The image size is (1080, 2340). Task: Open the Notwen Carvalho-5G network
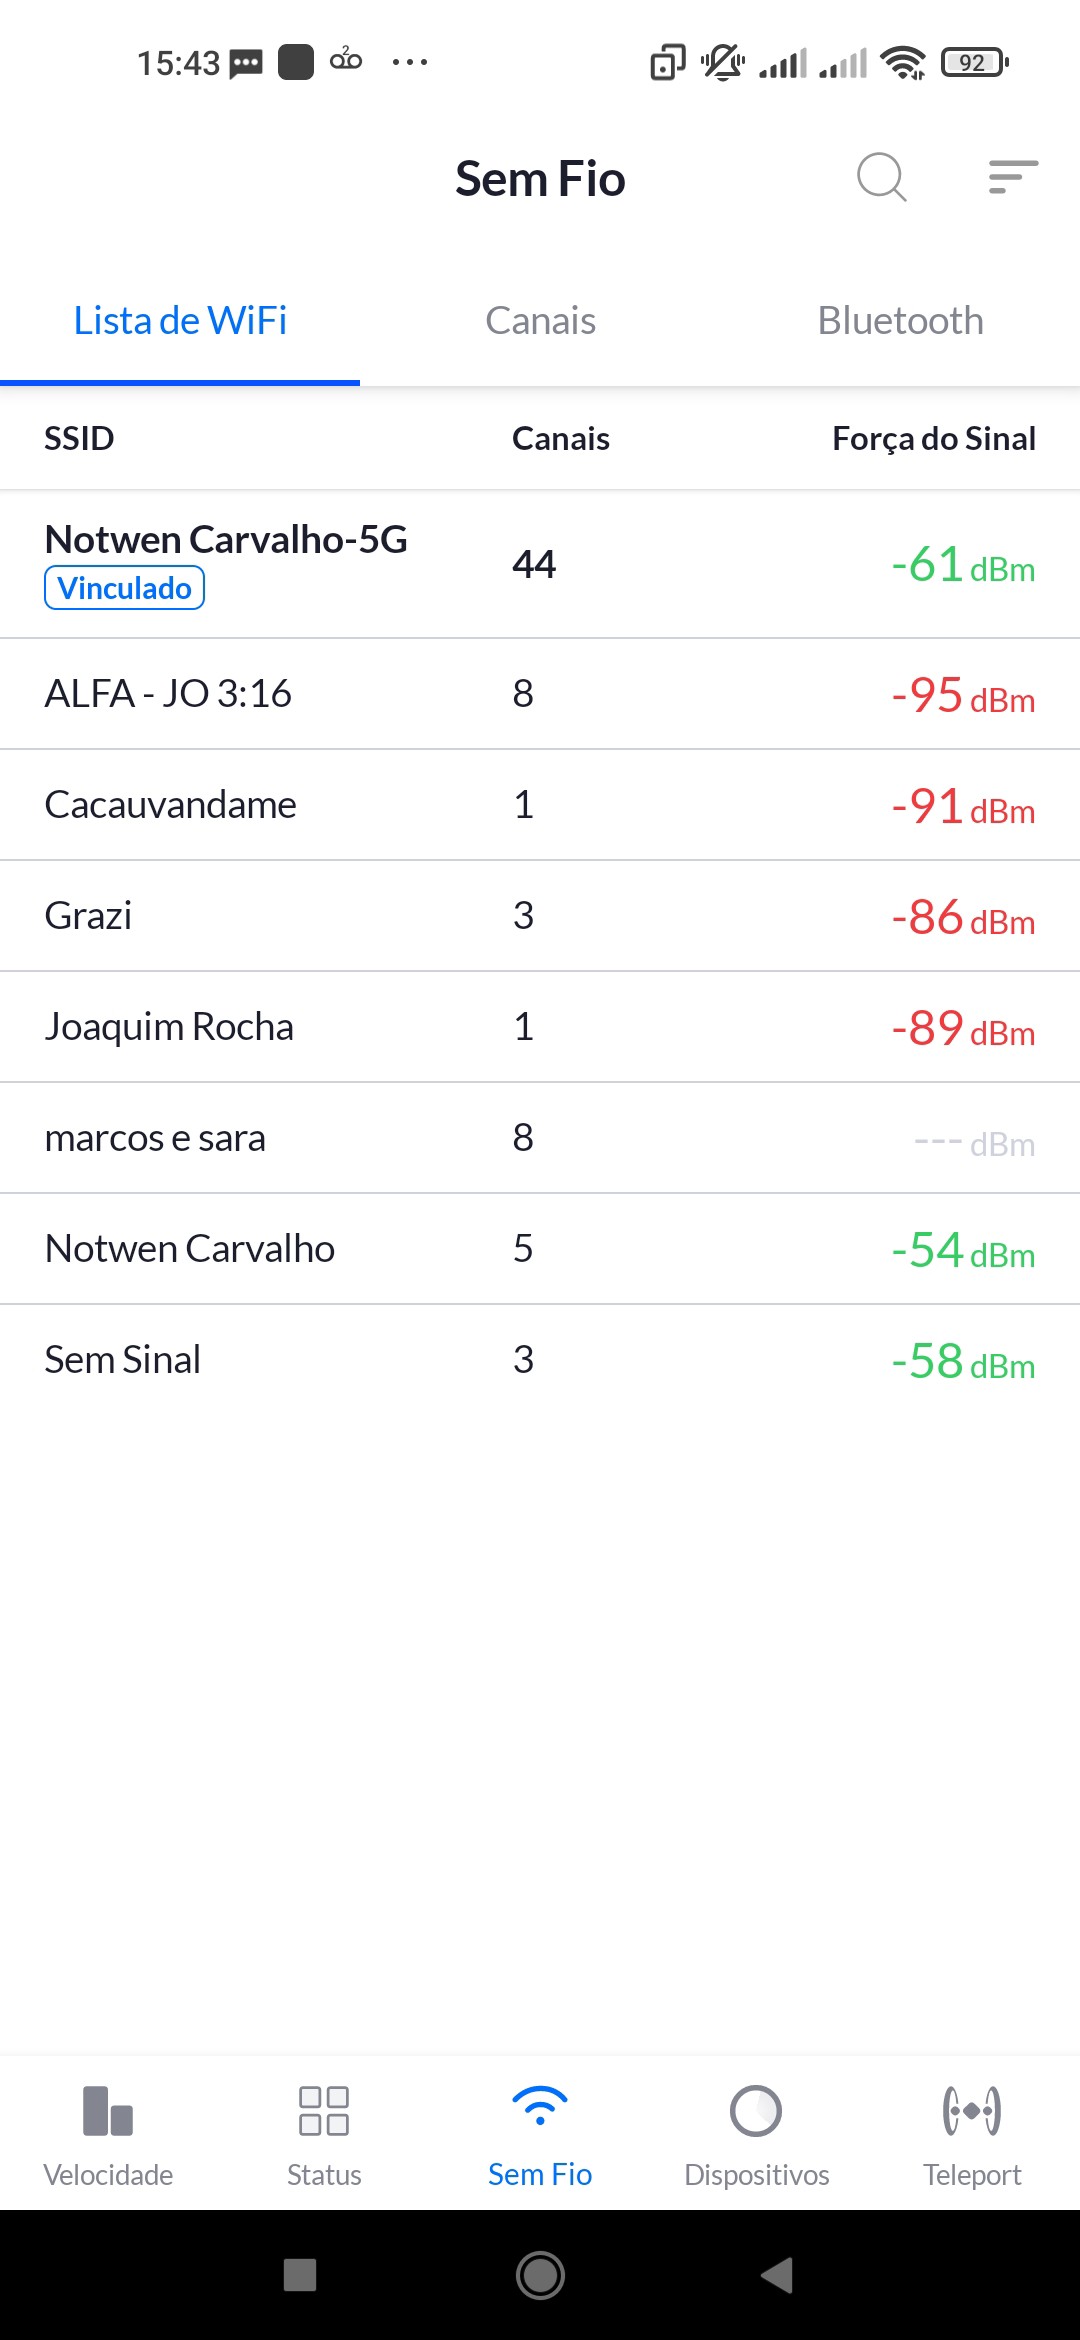(x=226, y=540)
